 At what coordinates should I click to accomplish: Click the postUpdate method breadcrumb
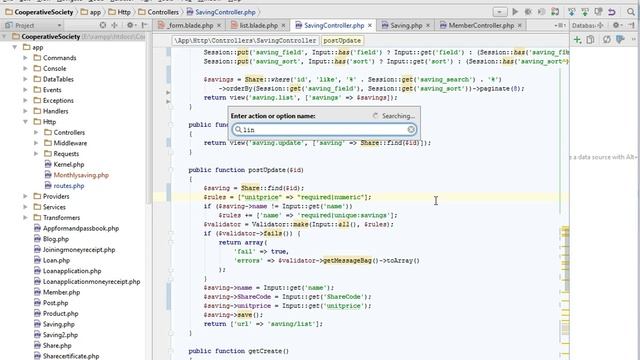point(342,40)
